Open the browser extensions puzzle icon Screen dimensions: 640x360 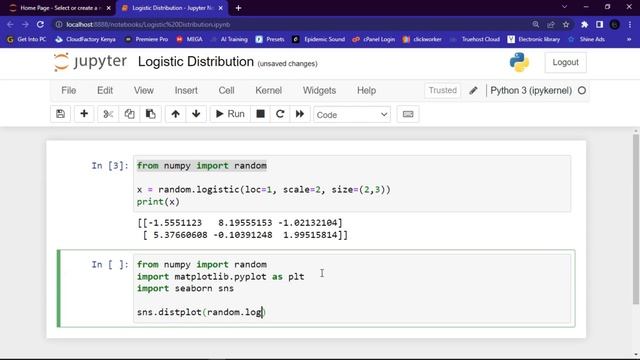pyautogui.click(x=584, y=24)
